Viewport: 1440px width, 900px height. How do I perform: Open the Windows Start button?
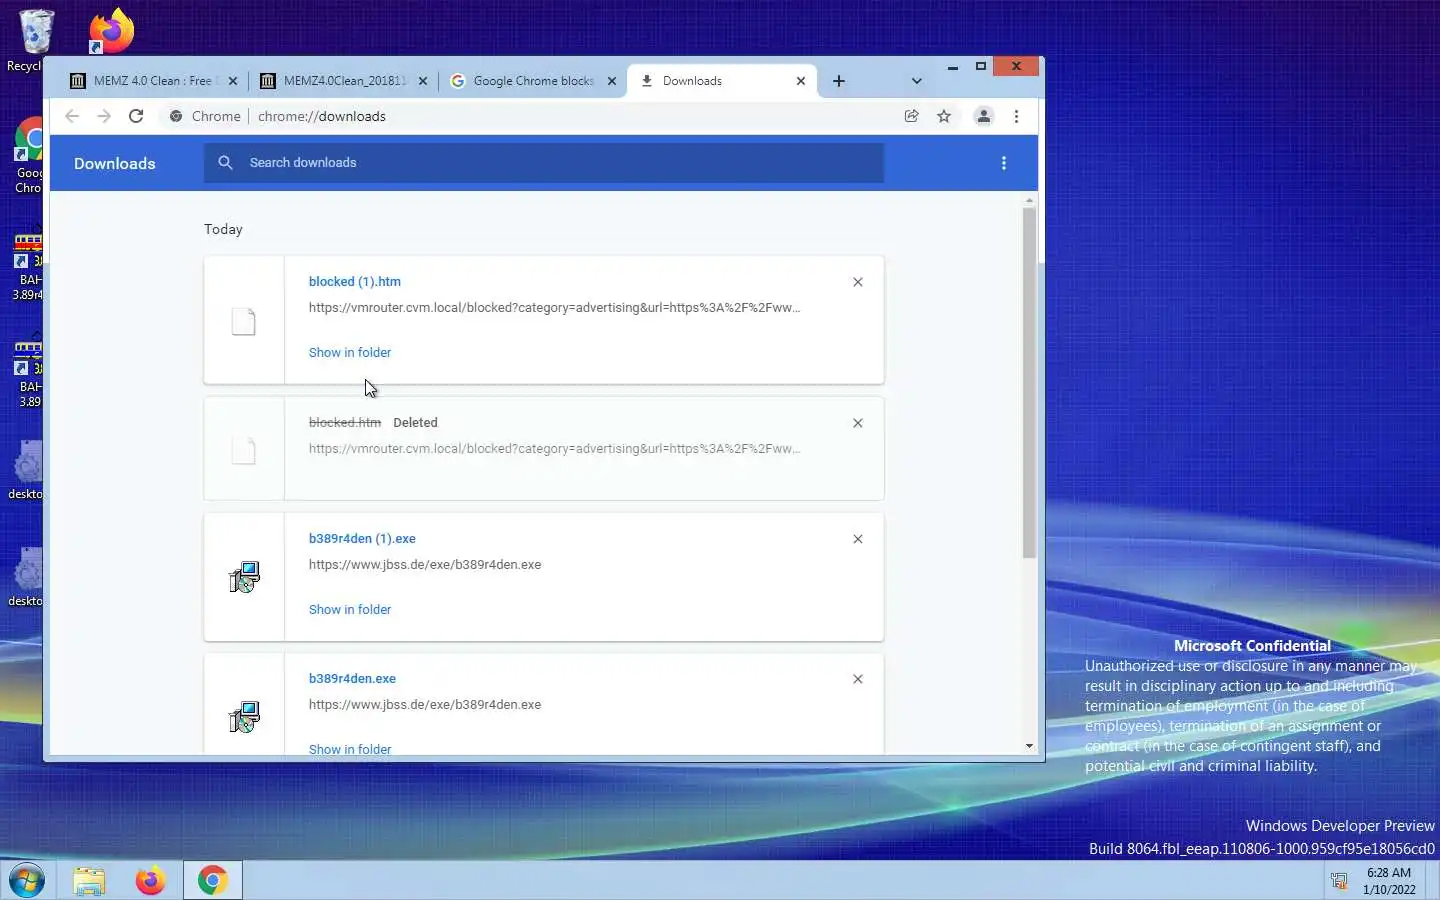coord(27,881)
